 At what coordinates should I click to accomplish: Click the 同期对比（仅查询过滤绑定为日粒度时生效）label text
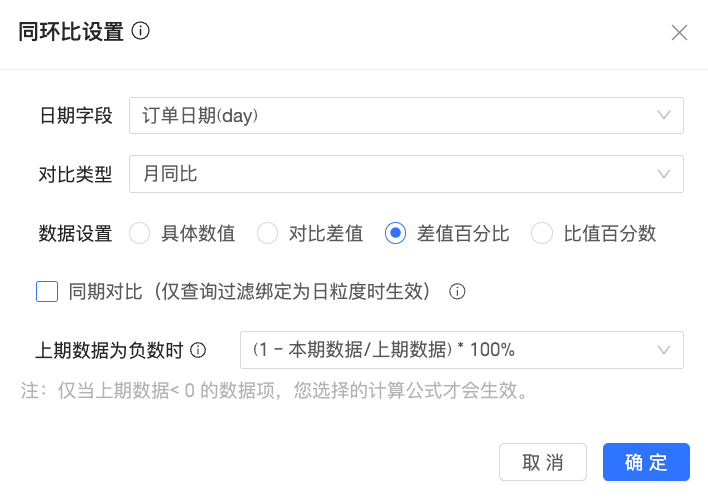pyautogui.click(x=249, y=291)
